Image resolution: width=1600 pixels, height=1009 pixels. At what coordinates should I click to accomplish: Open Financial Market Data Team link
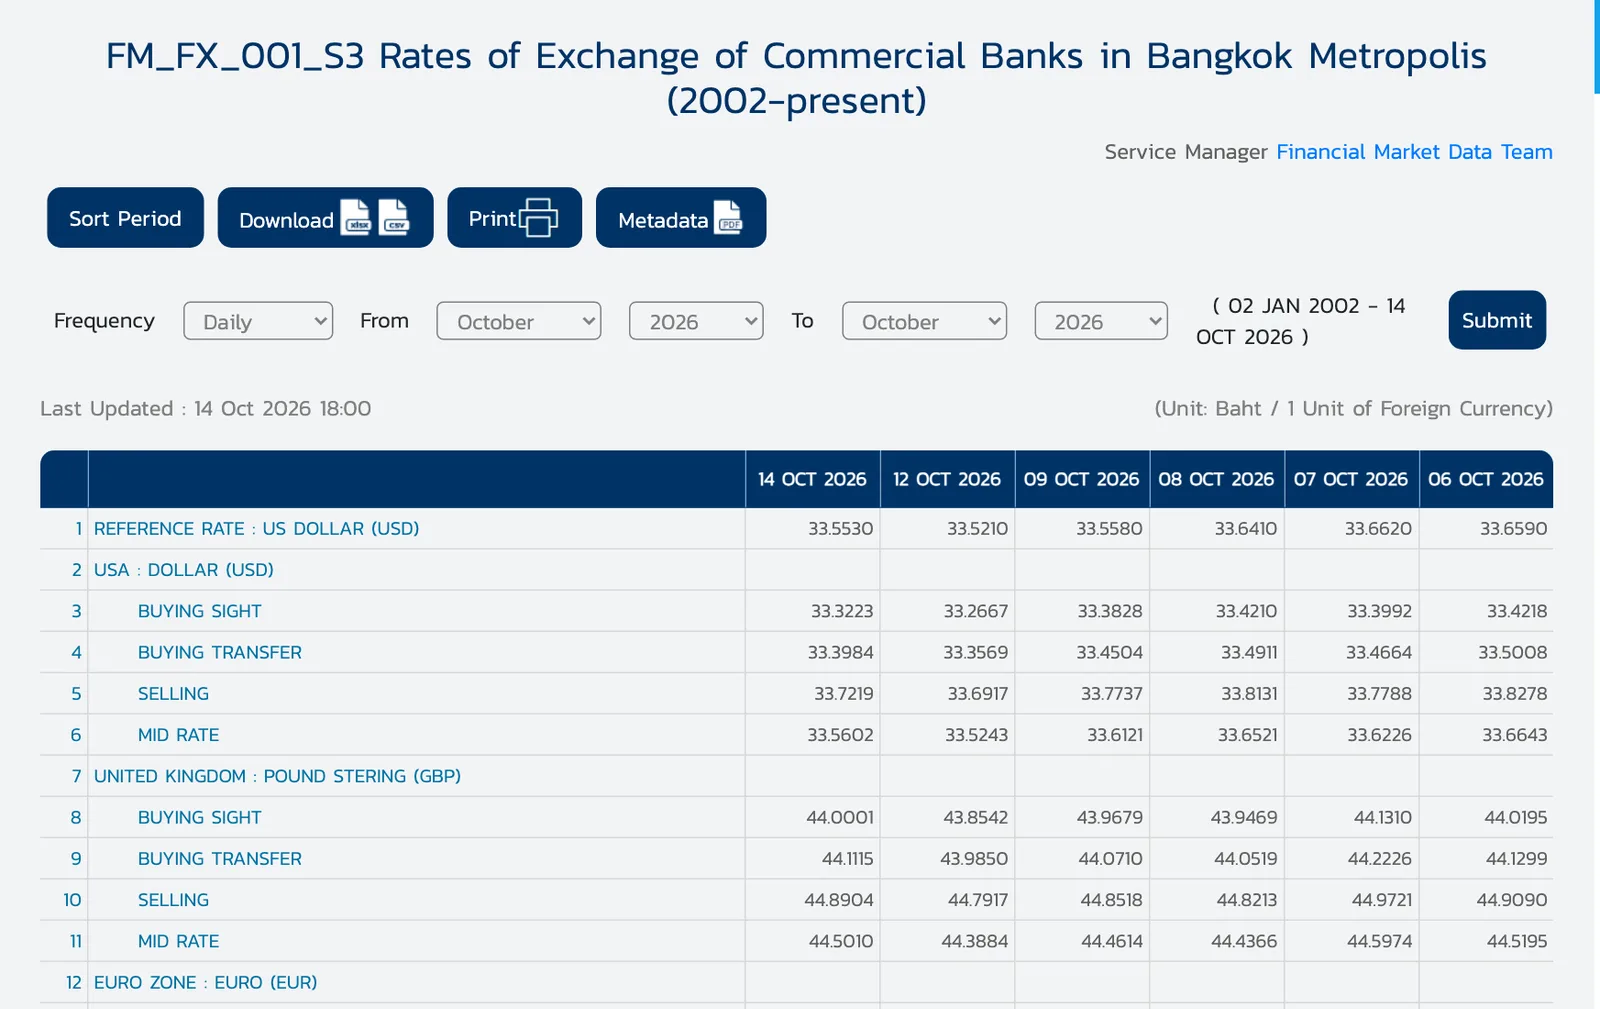tap(1414, 152)
